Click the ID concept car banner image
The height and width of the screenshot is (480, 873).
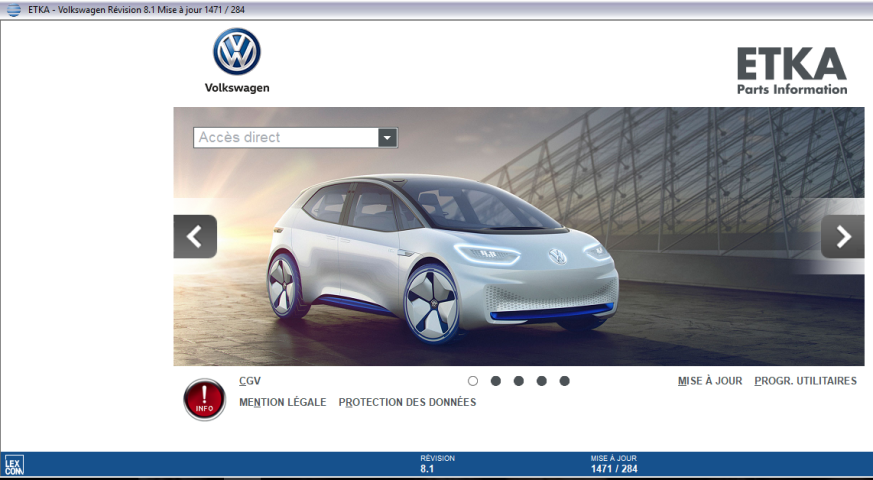pos(519,237)
